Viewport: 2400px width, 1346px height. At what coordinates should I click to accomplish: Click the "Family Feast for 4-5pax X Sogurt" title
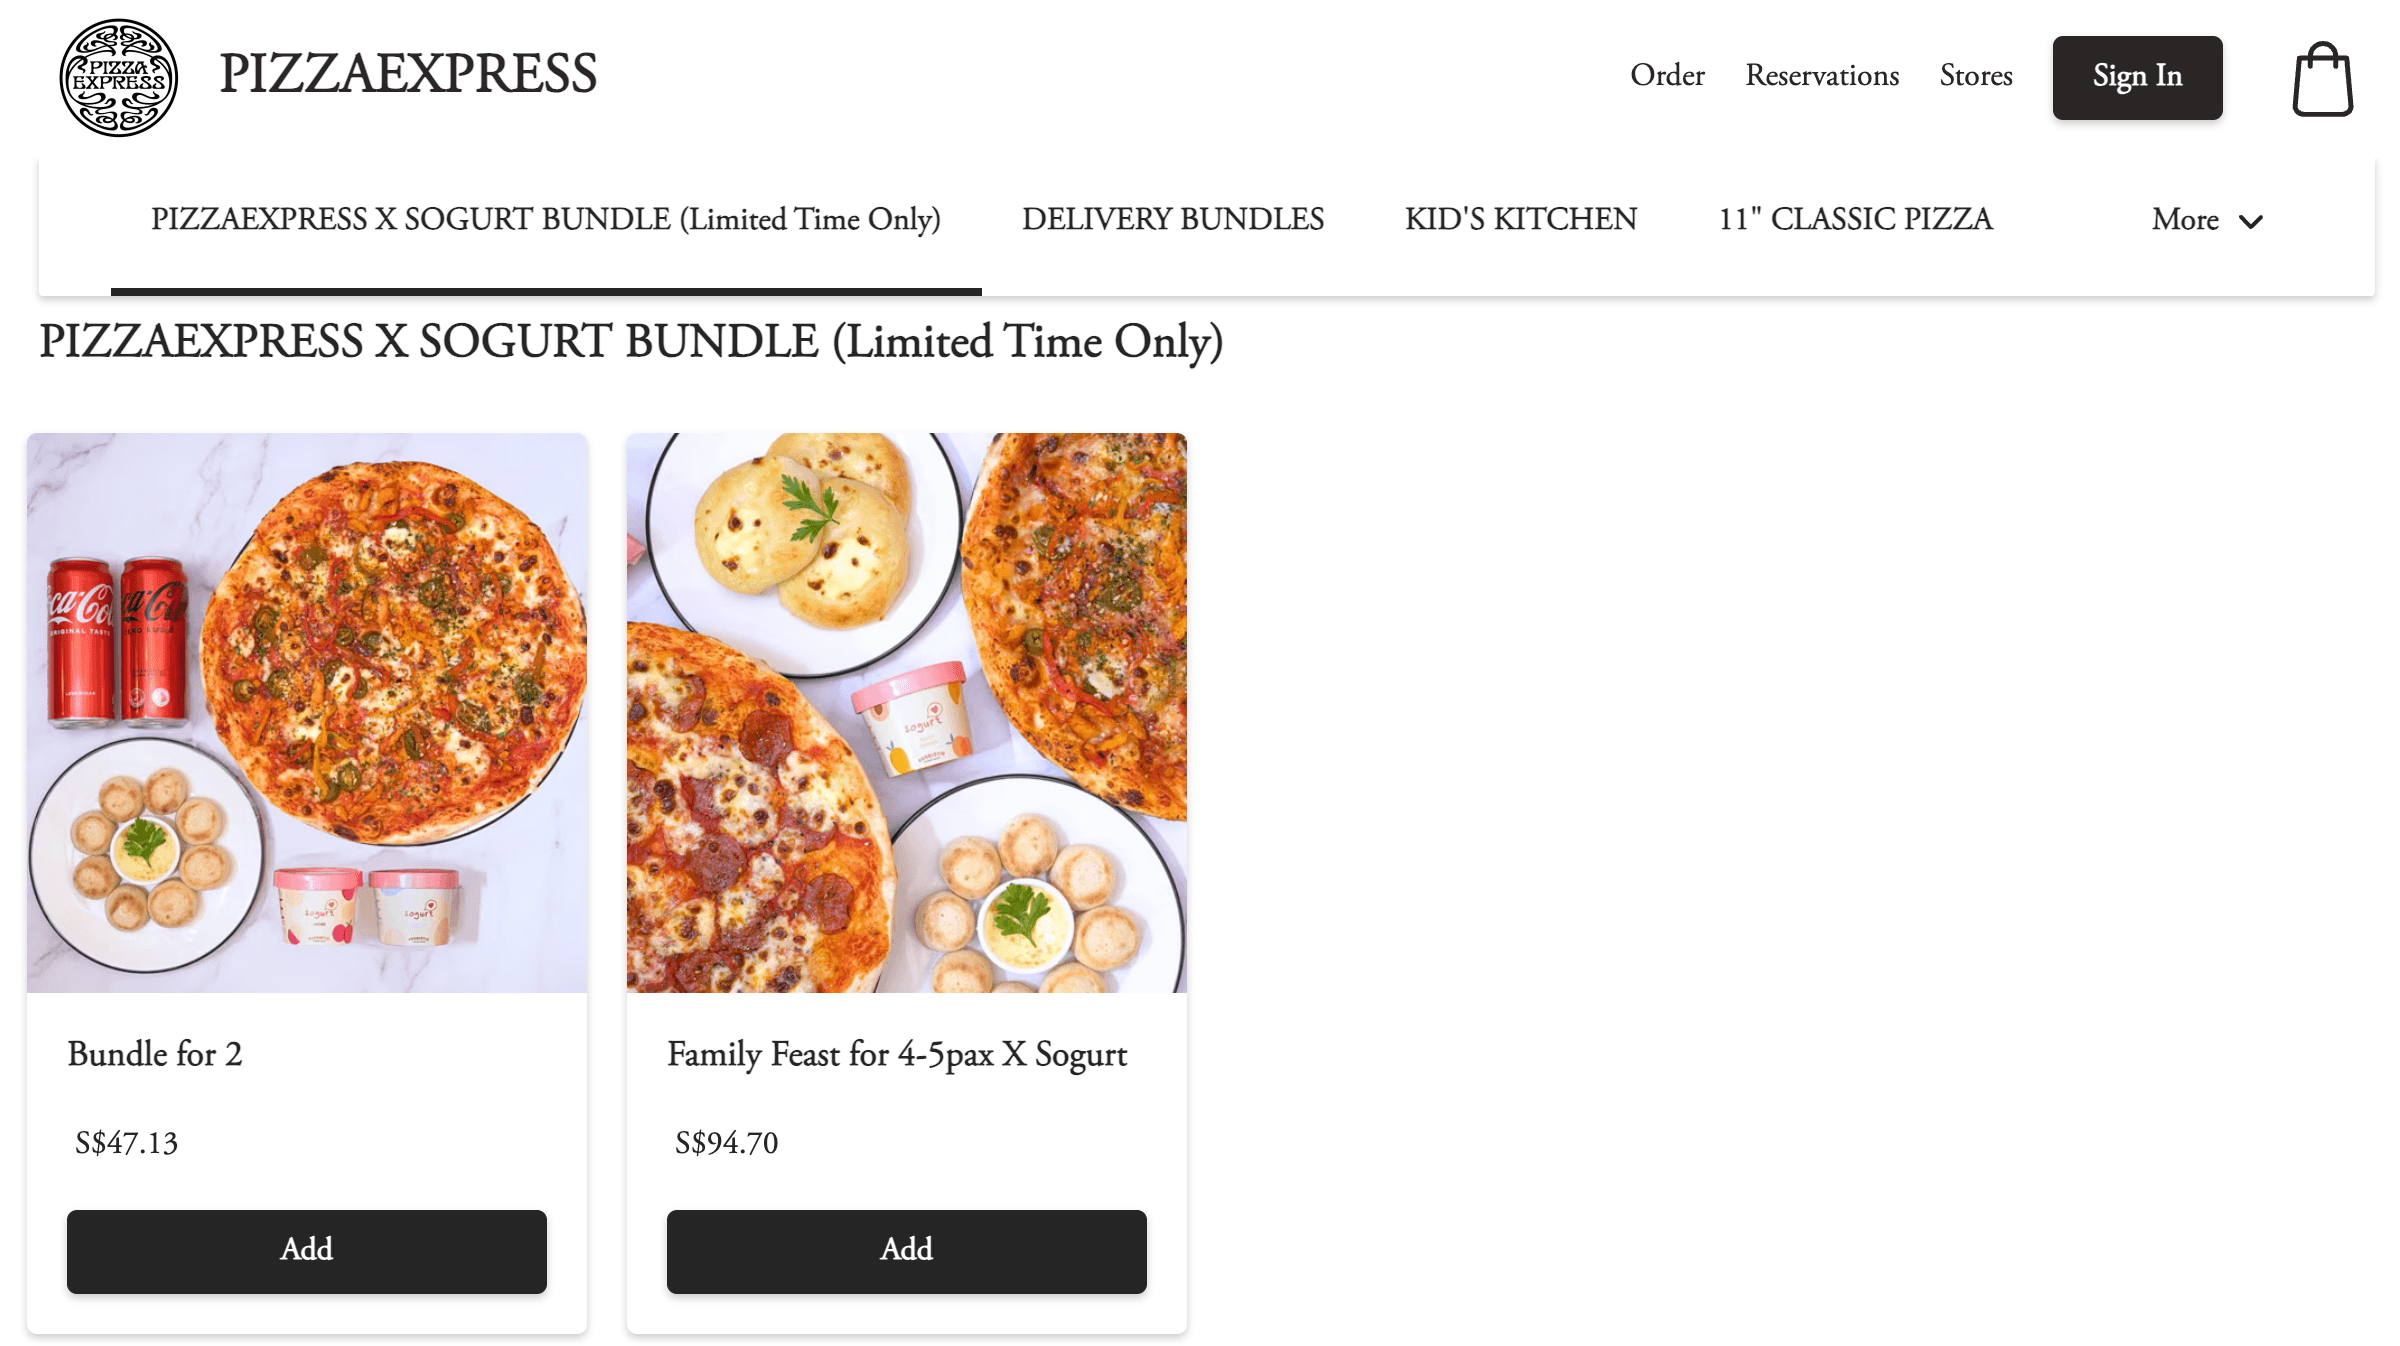point(897,1054)
